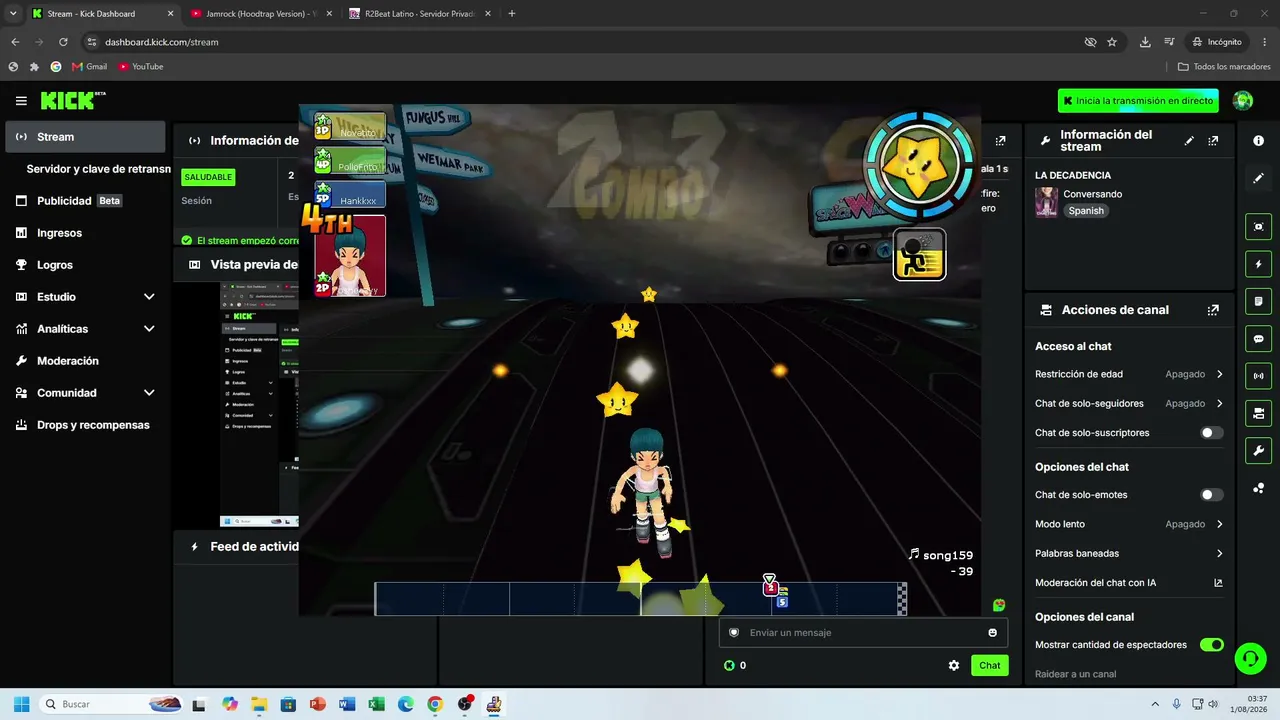
Task: Open the browser downloads icon
Action: pos(1145,42)
